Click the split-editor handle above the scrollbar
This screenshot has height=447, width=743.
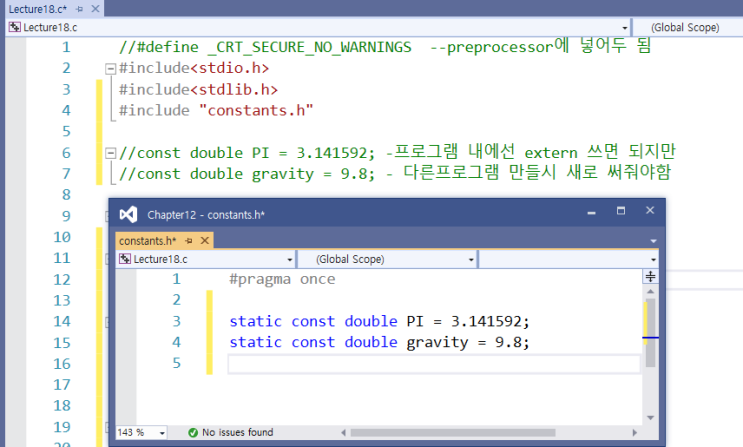[650, 277]
